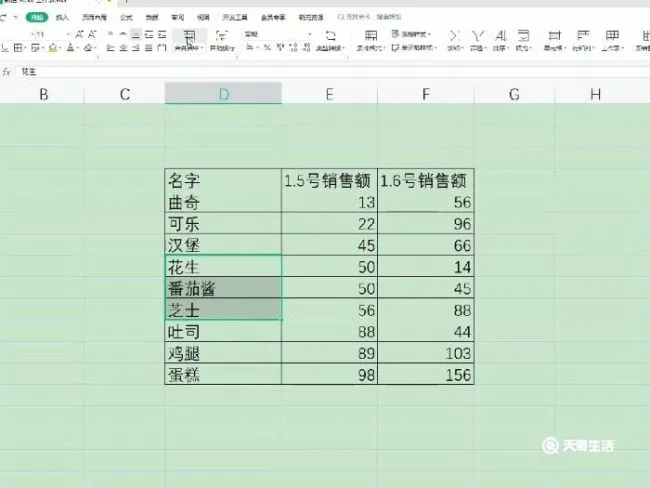The image size is (650, 488).
Task: Click the Fill icon in ribbon
Action: (523, 36)
